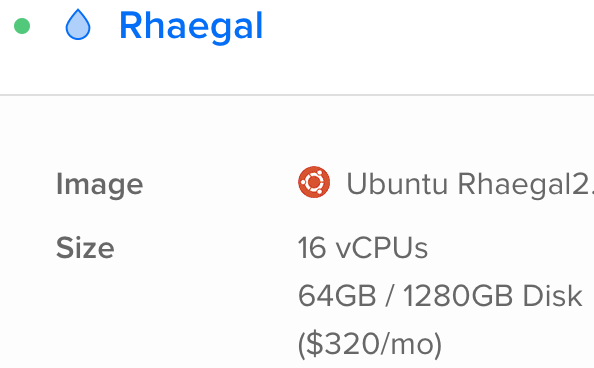Click the word Disk in size details
Image resolution: width=594 pixels, height=368 pixels.
coord(552,296)
